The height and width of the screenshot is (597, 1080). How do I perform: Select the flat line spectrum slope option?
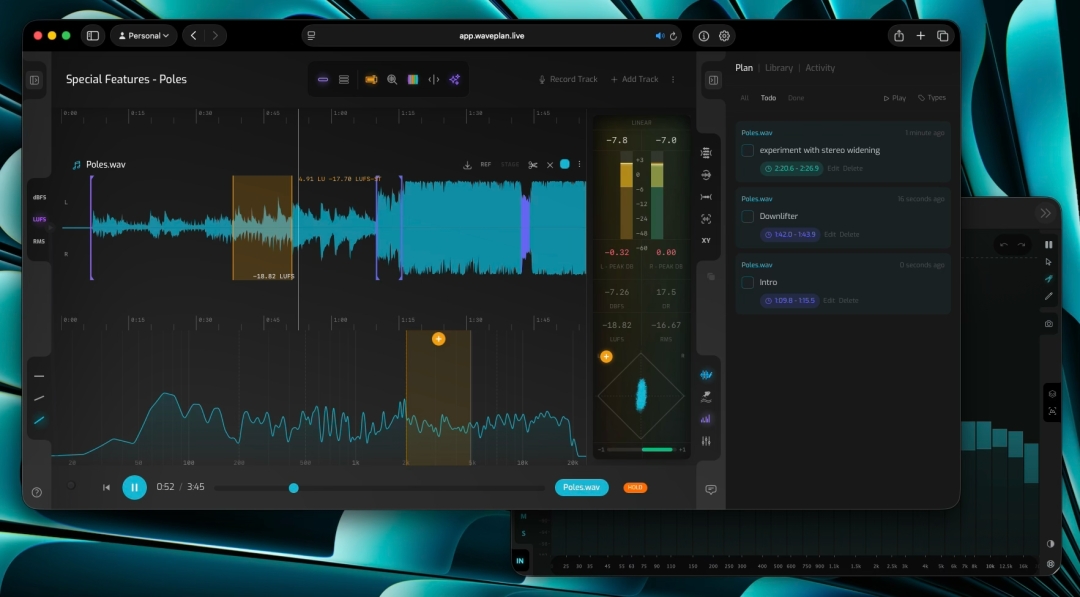39,376
